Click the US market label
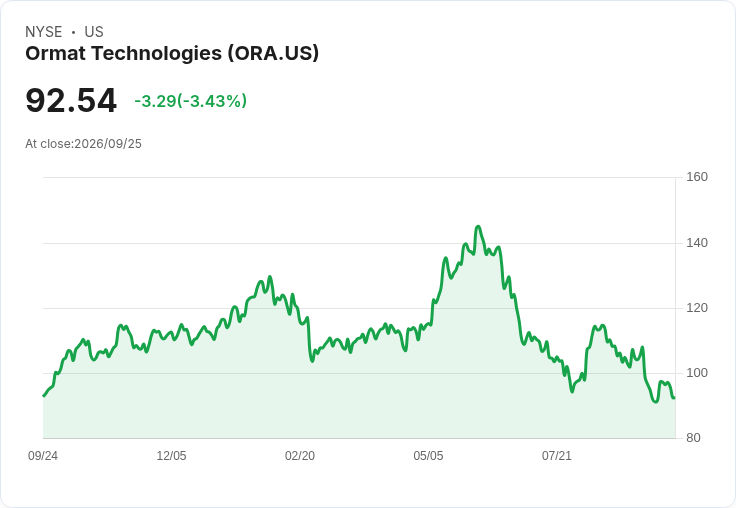Screen dimensions: 736x508 pos(94,32)
